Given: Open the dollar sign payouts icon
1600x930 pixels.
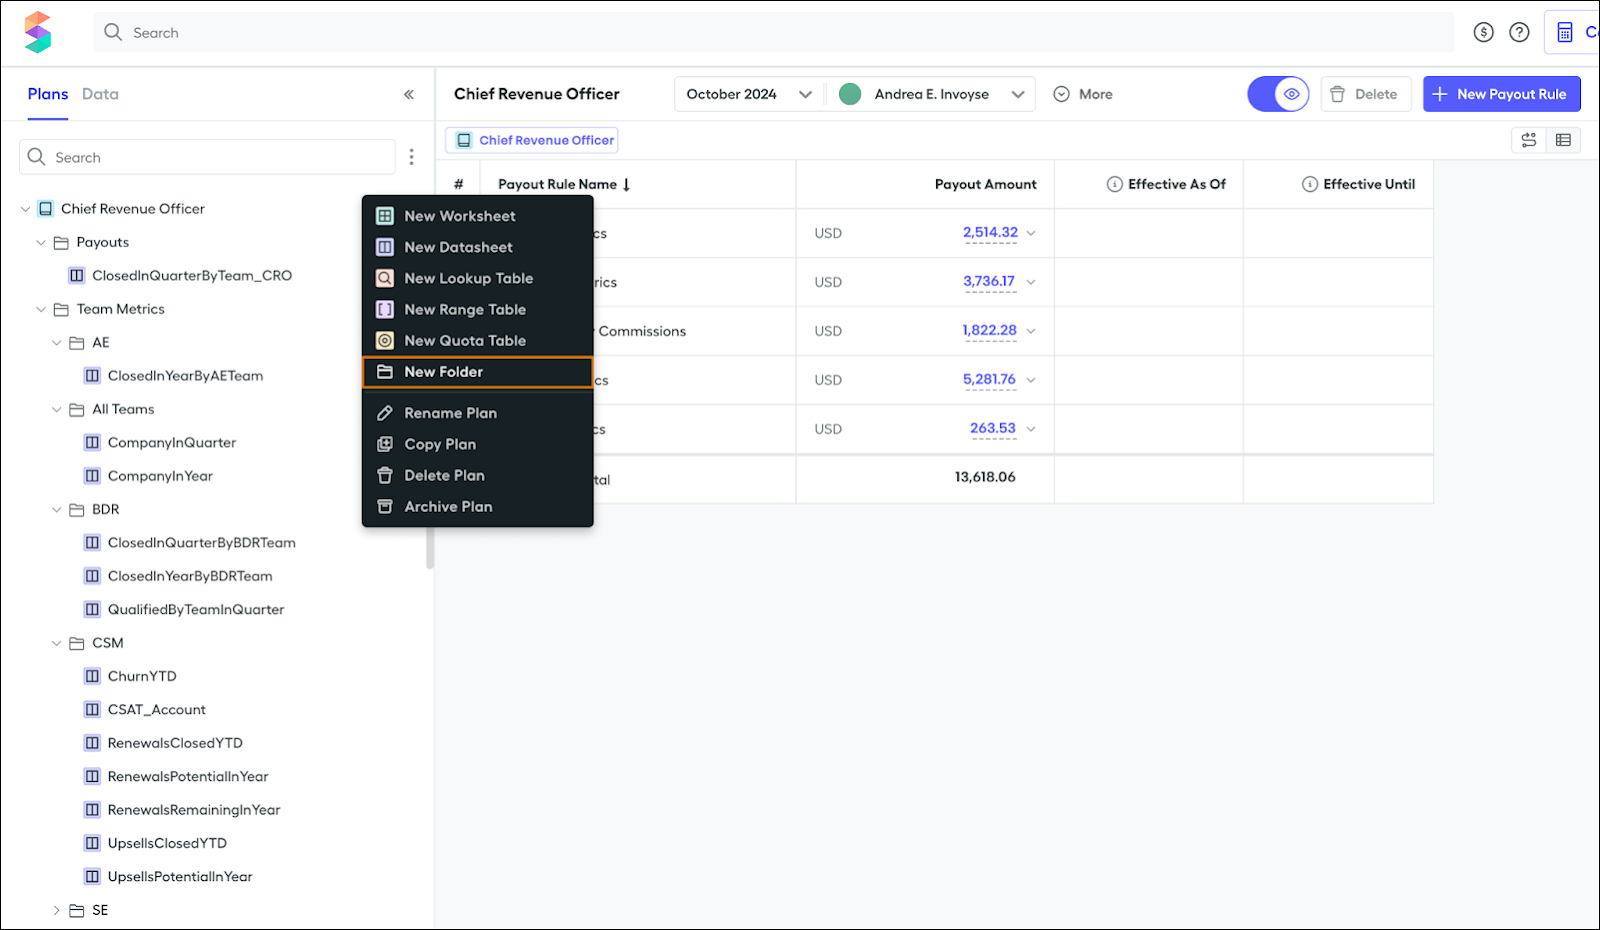Looking at the screenshot, I should pyautogui.click(x=1484, y=33).
